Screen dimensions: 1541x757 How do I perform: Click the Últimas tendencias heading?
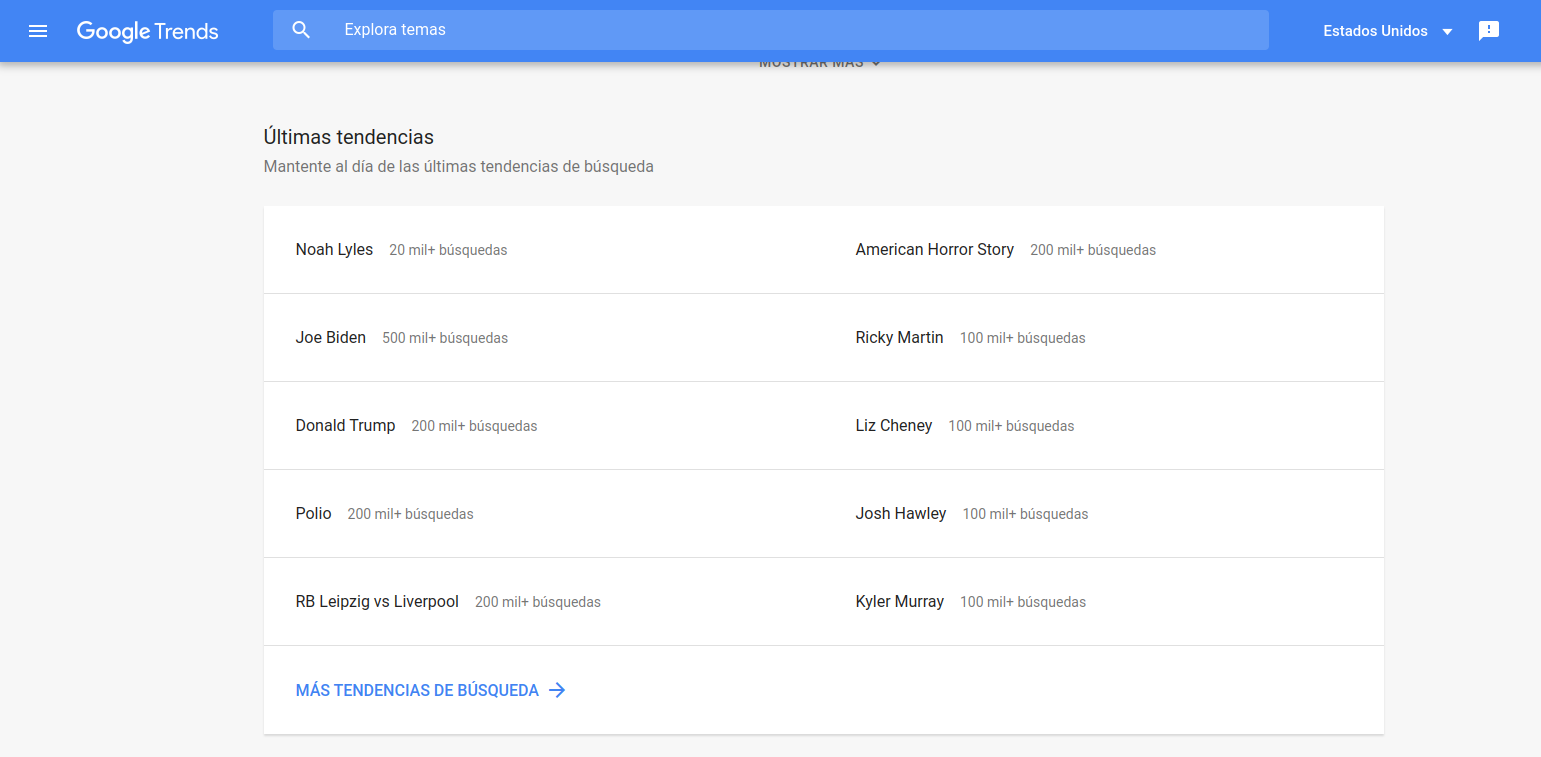pos(348,137)
